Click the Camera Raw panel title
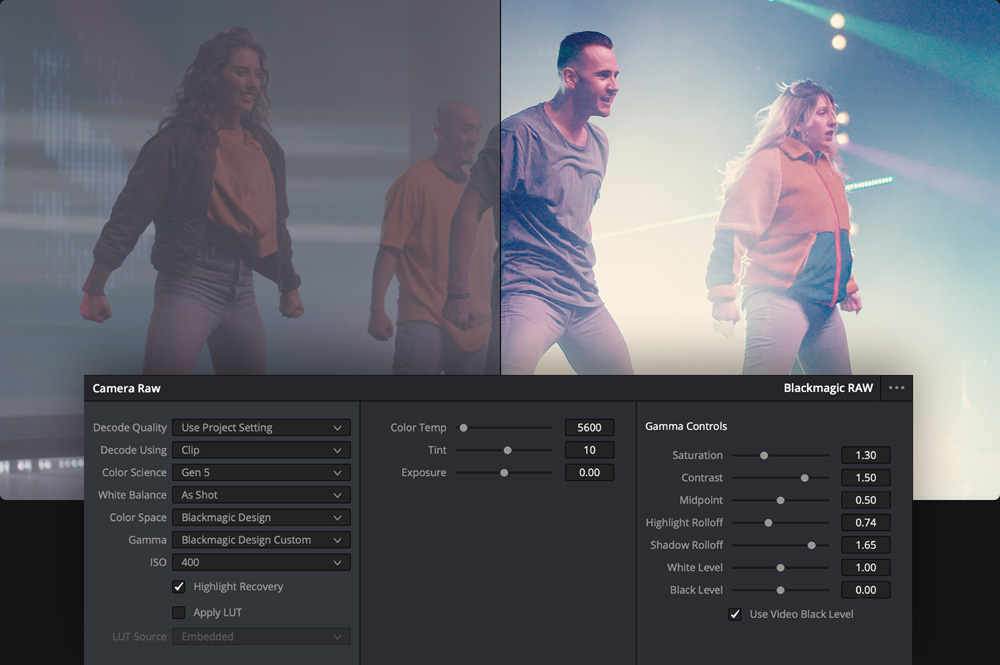Viewport: 1000px width, 665px height. [x=127, y=388]
